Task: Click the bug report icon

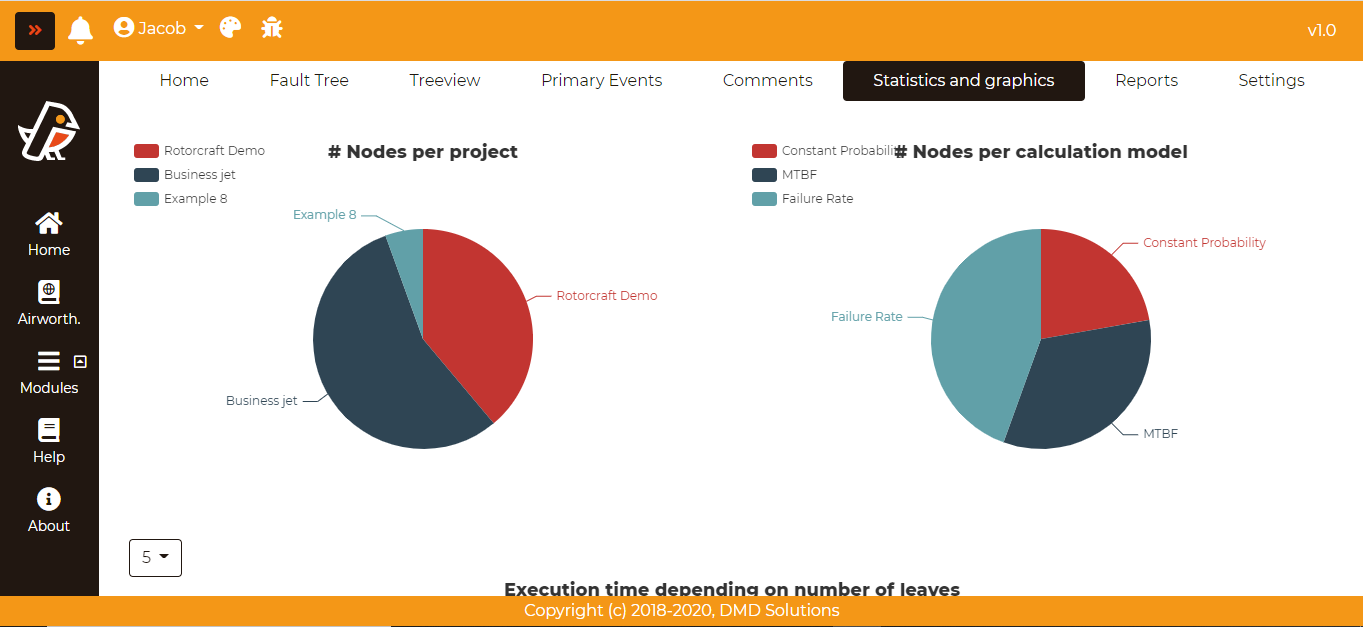Action: click(x=272, y=28)
